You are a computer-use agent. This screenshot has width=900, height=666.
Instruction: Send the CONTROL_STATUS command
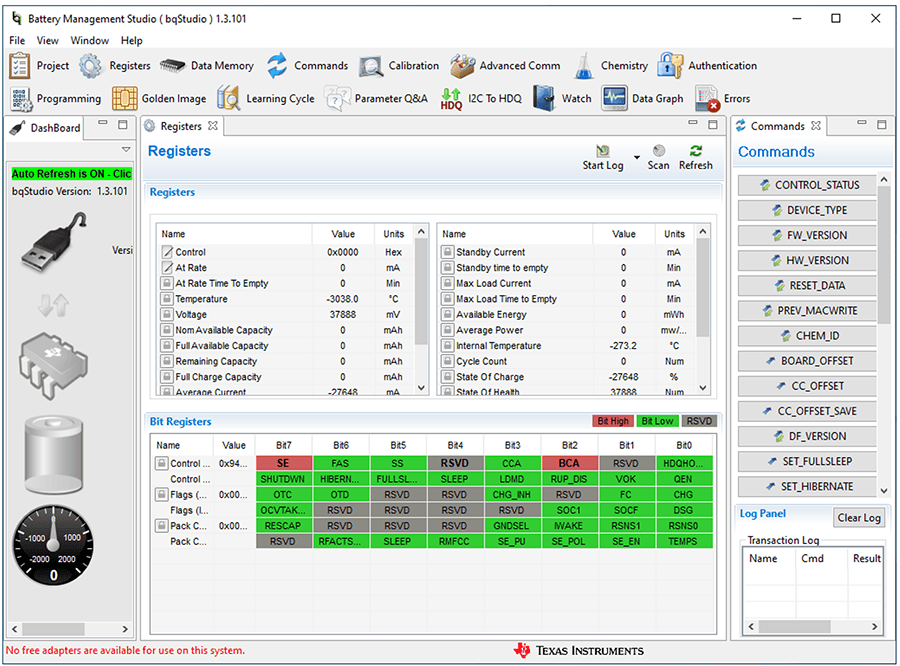pos(807,185)
